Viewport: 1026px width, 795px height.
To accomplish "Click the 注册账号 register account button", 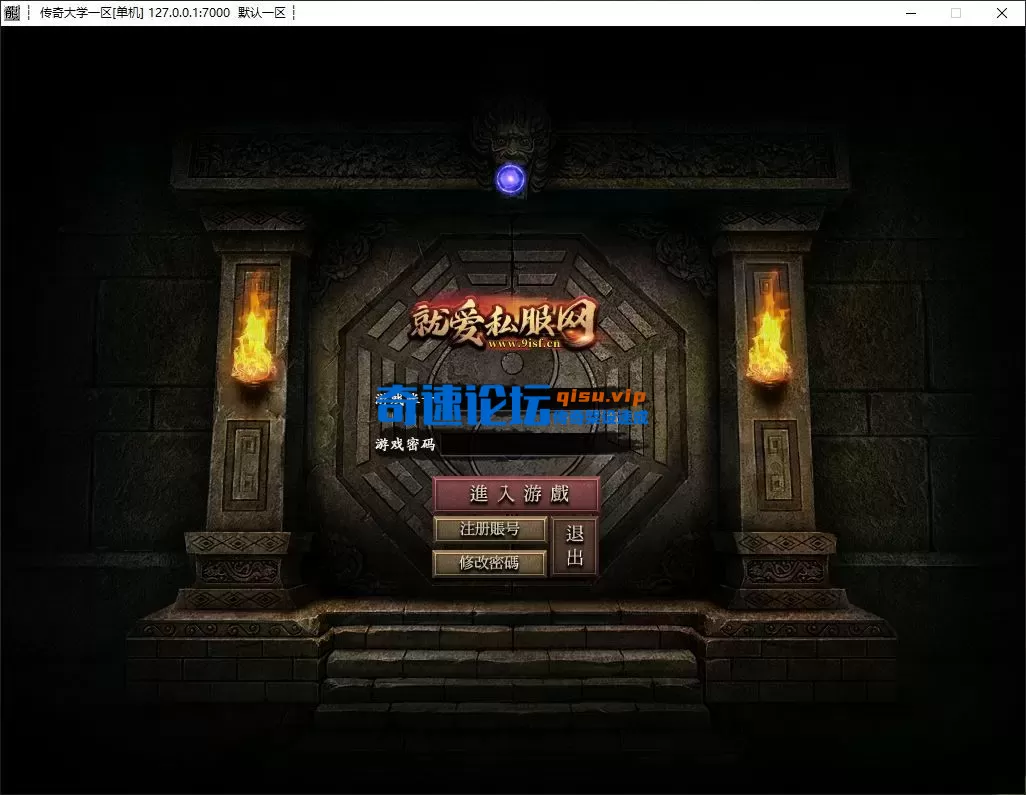I will point(489,529).
